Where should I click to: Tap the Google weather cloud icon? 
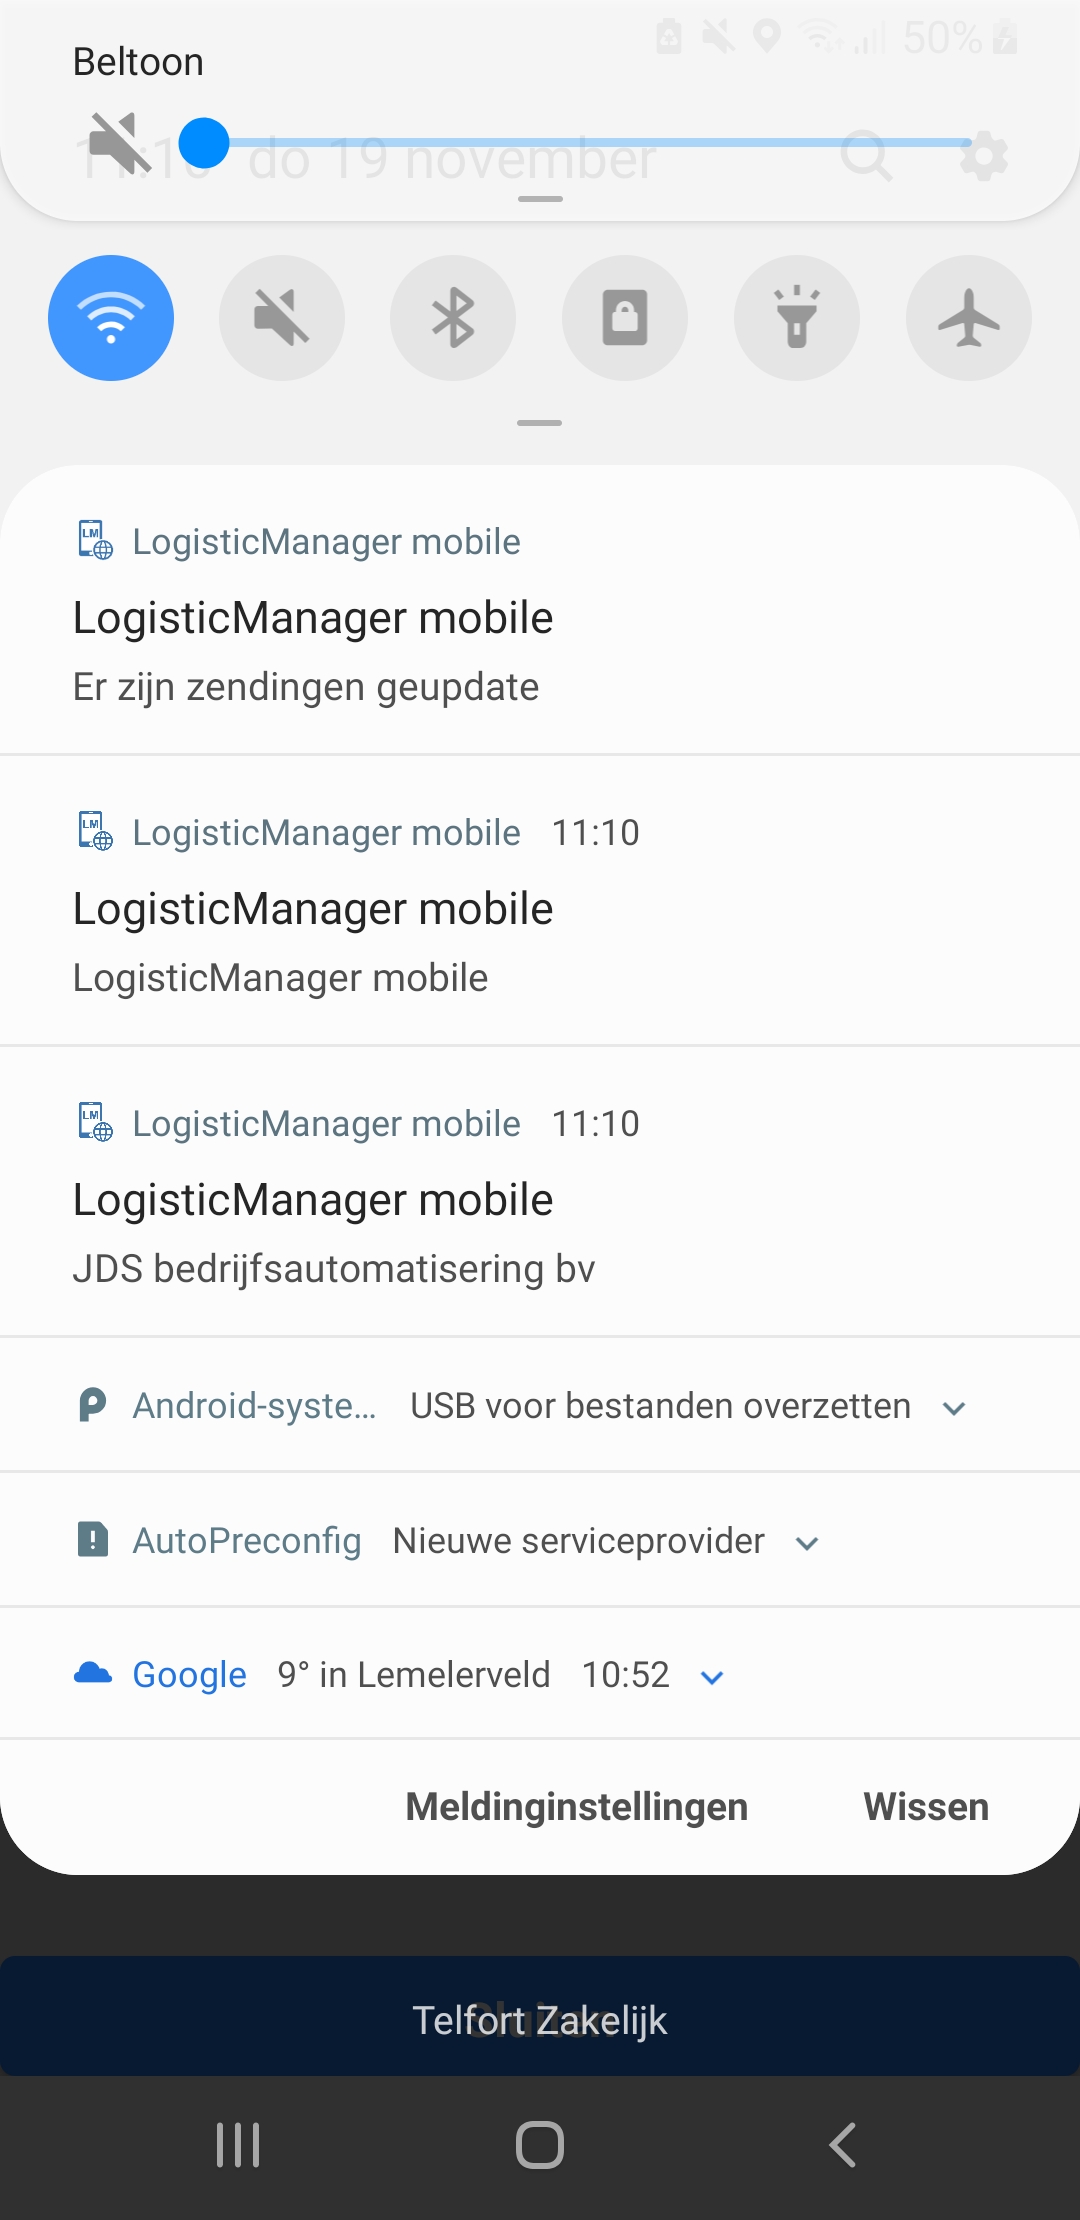coord(93,1673)
